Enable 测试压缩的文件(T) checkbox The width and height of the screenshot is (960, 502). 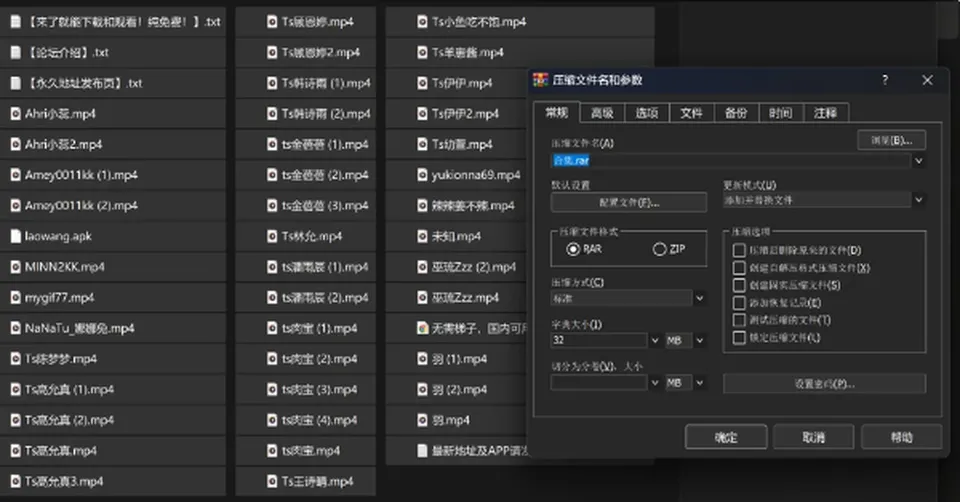click(739, 320)
